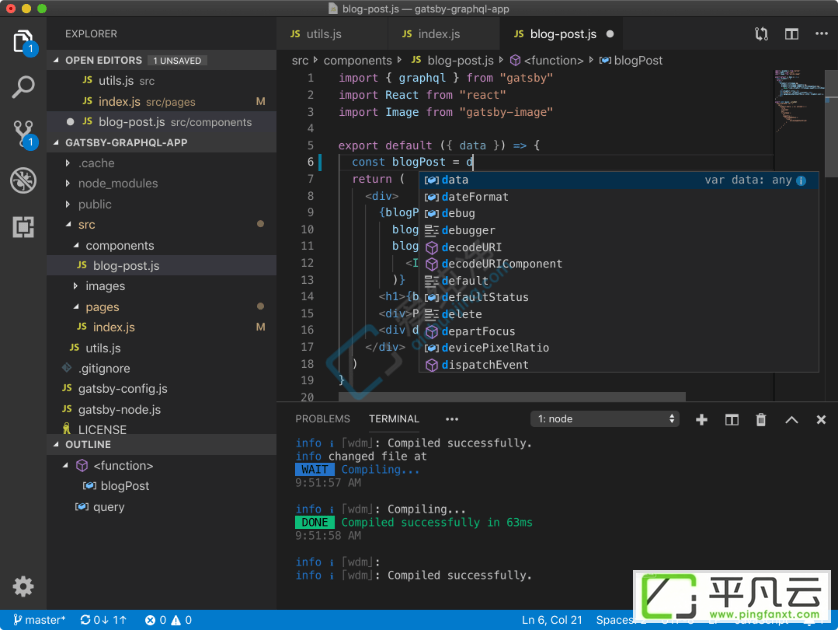The width and height of the screenshot is (838, 630).
Task: Open gatsby-config.js file
Action: [161, 388]
